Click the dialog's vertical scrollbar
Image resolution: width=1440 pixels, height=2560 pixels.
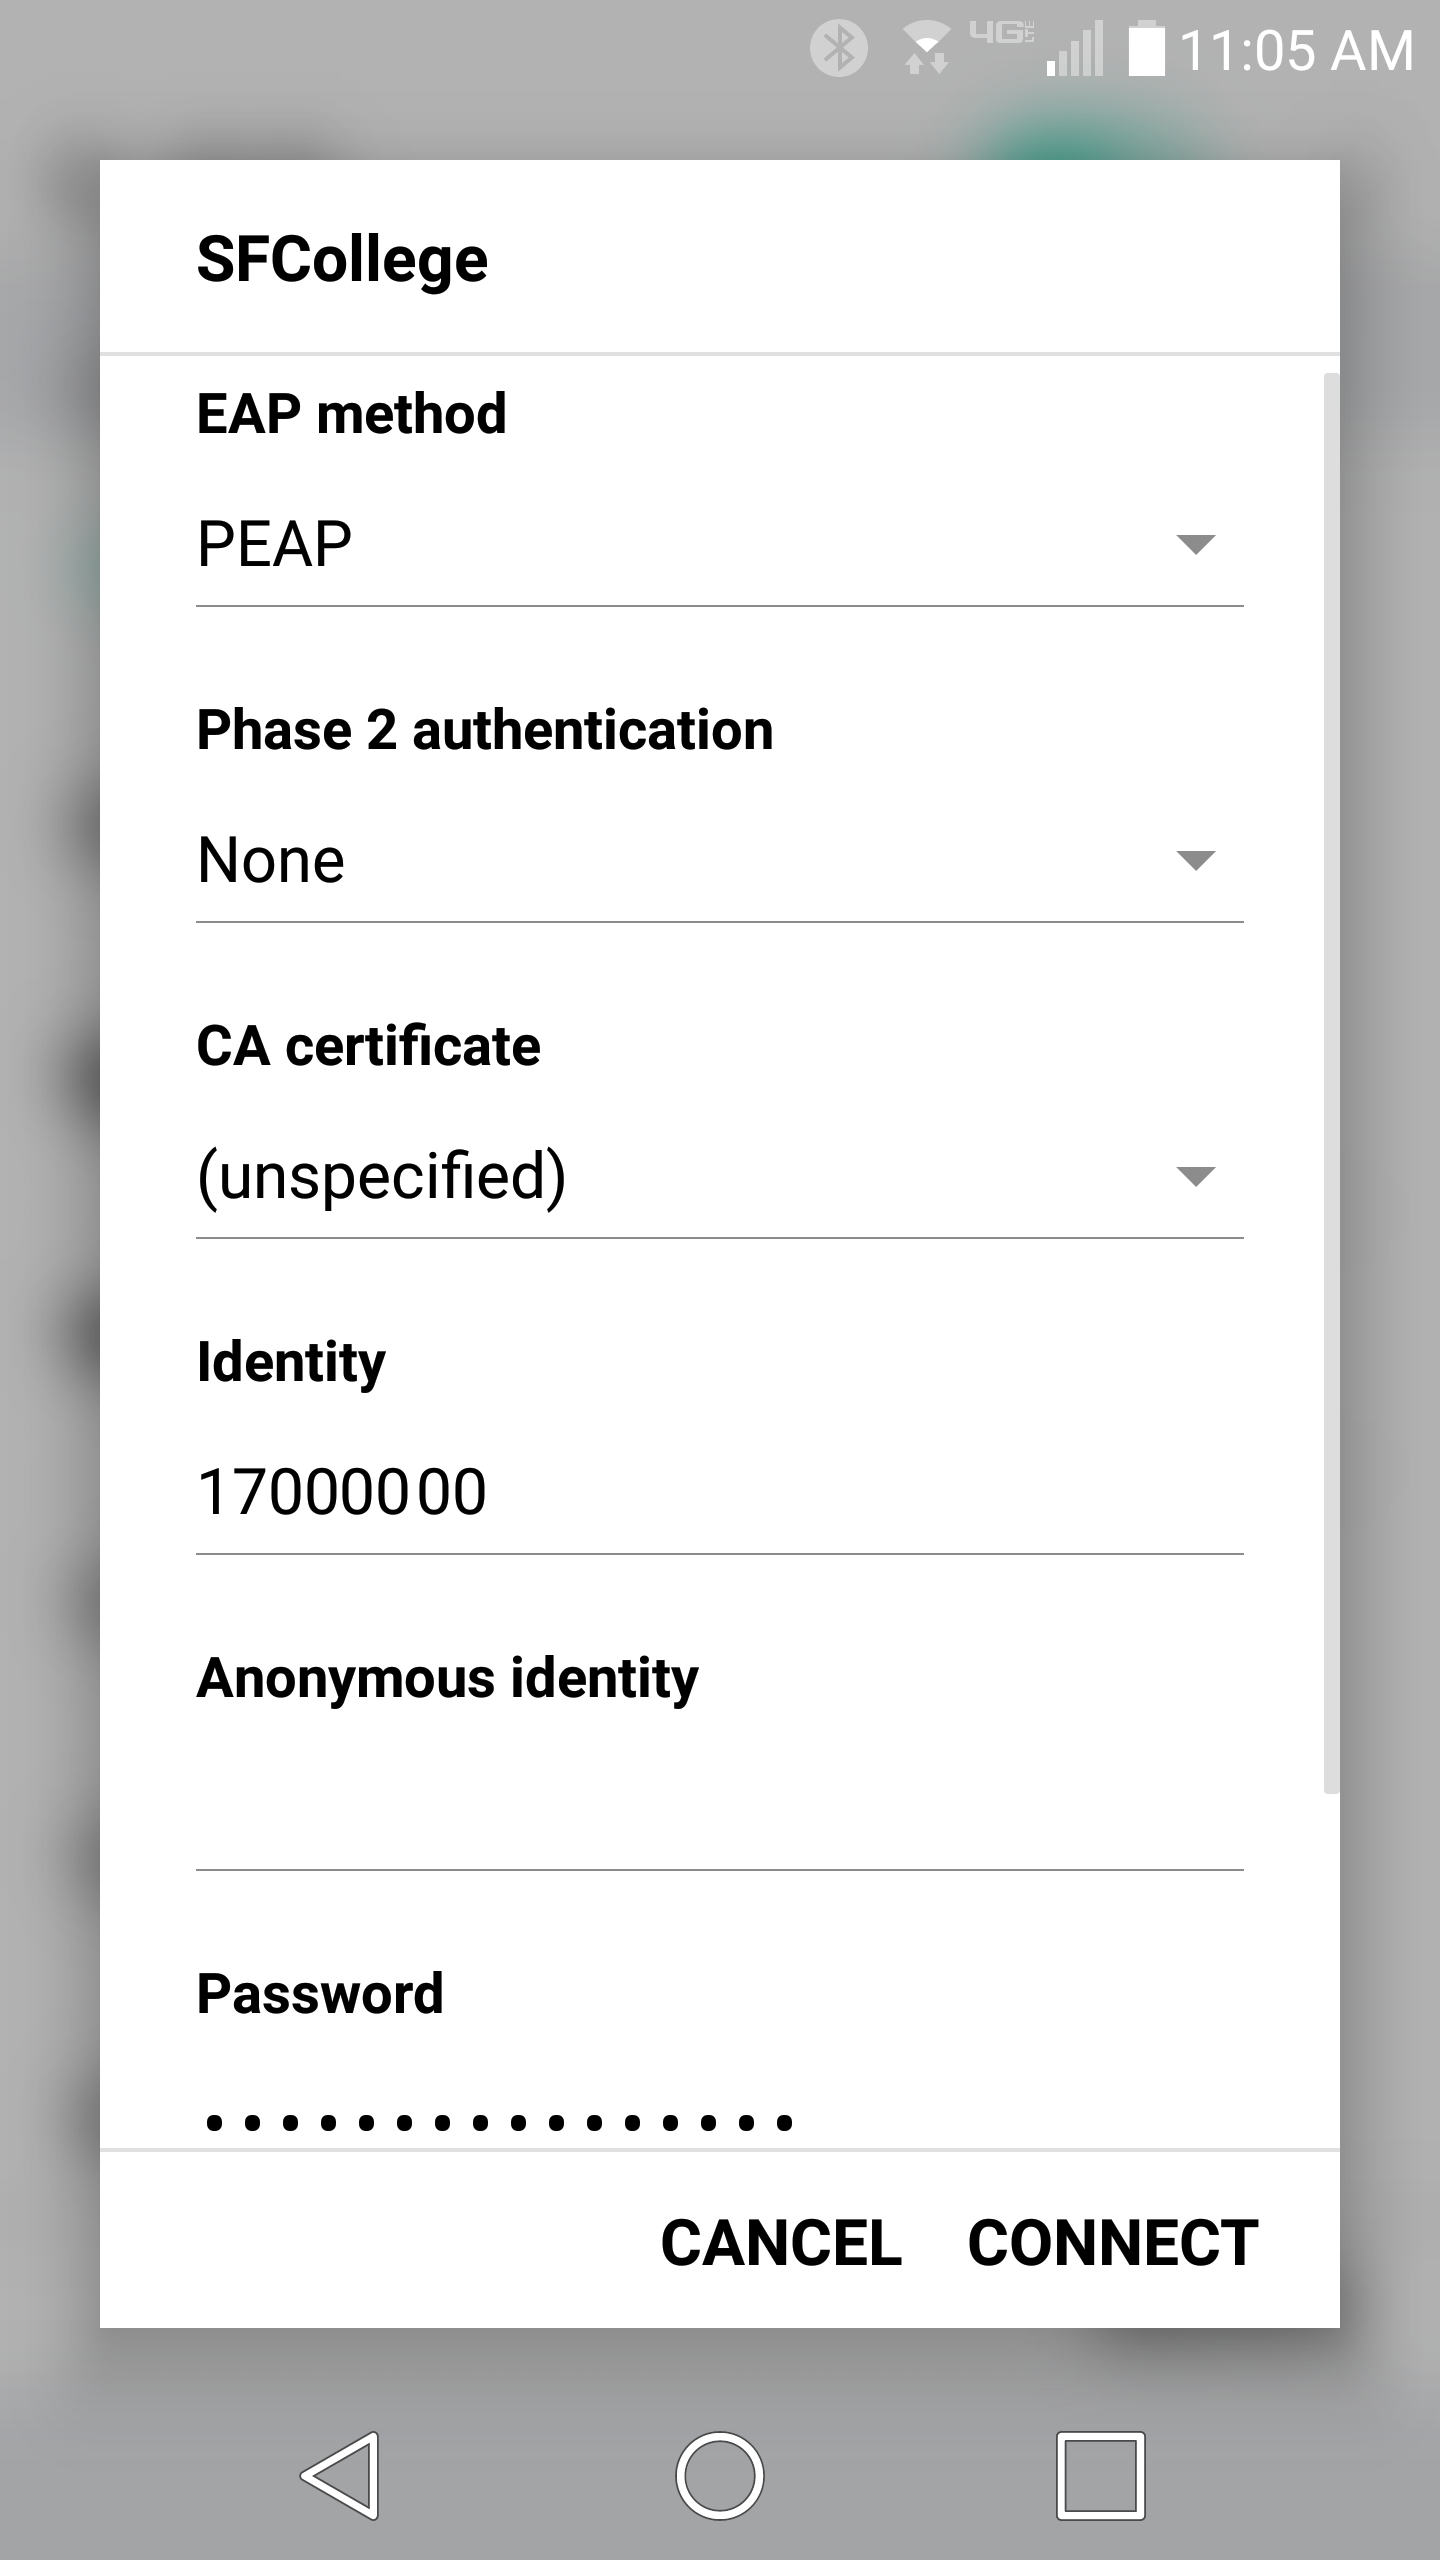1330,1080
